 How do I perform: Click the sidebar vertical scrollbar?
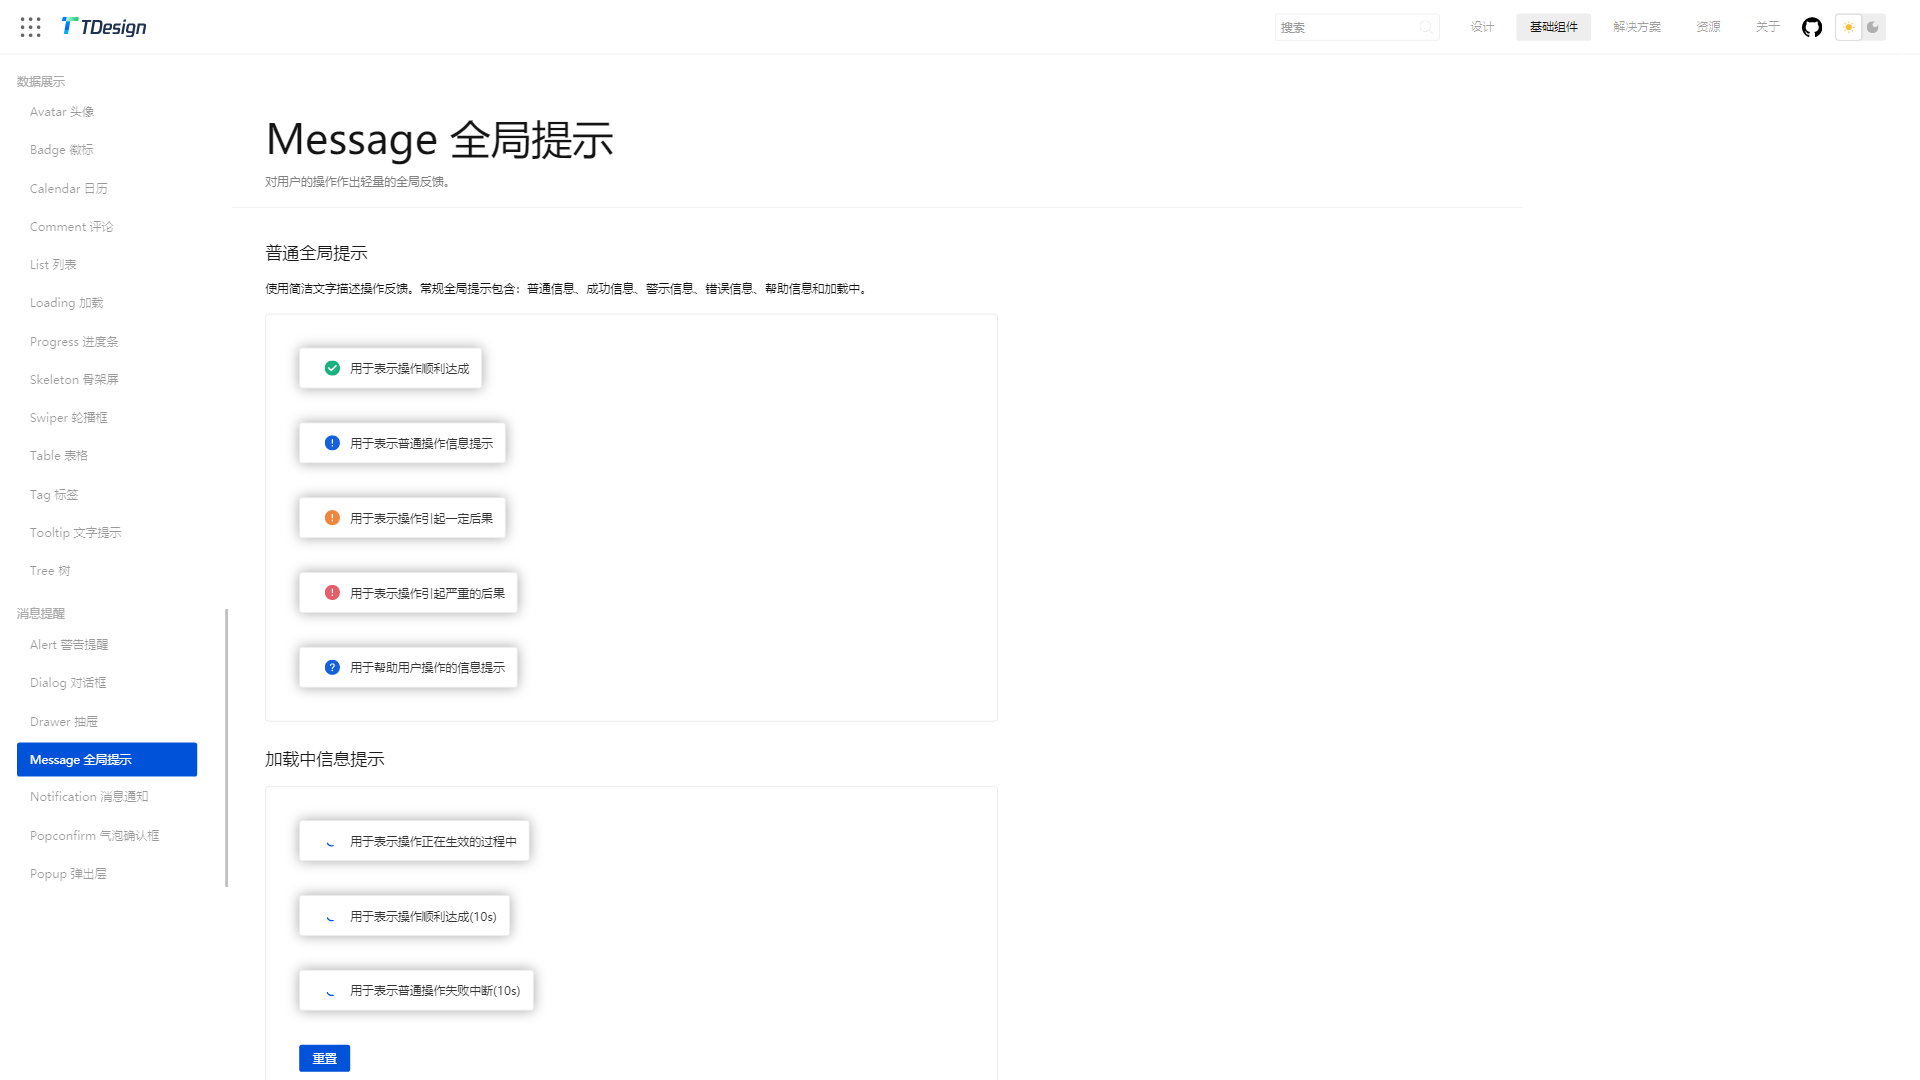click(x=227, y=747)
